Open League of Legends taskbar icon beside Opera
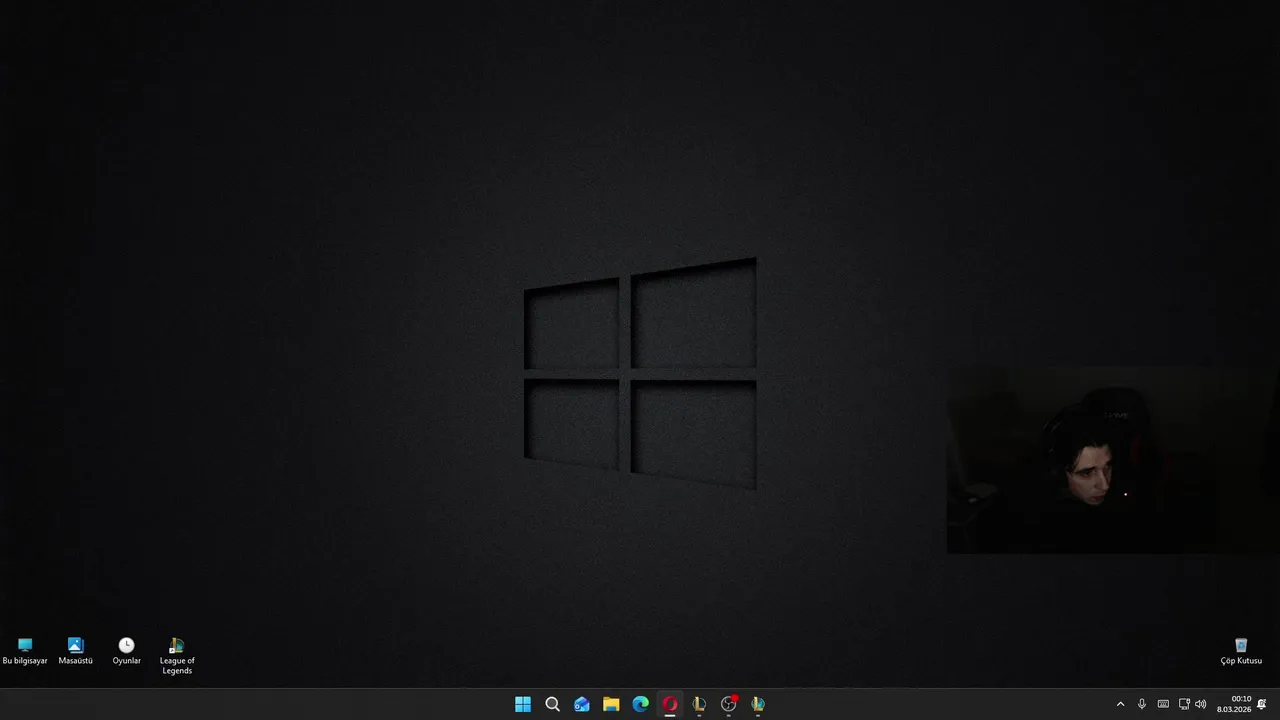The image size is (1280, 720). coord(699,704)
